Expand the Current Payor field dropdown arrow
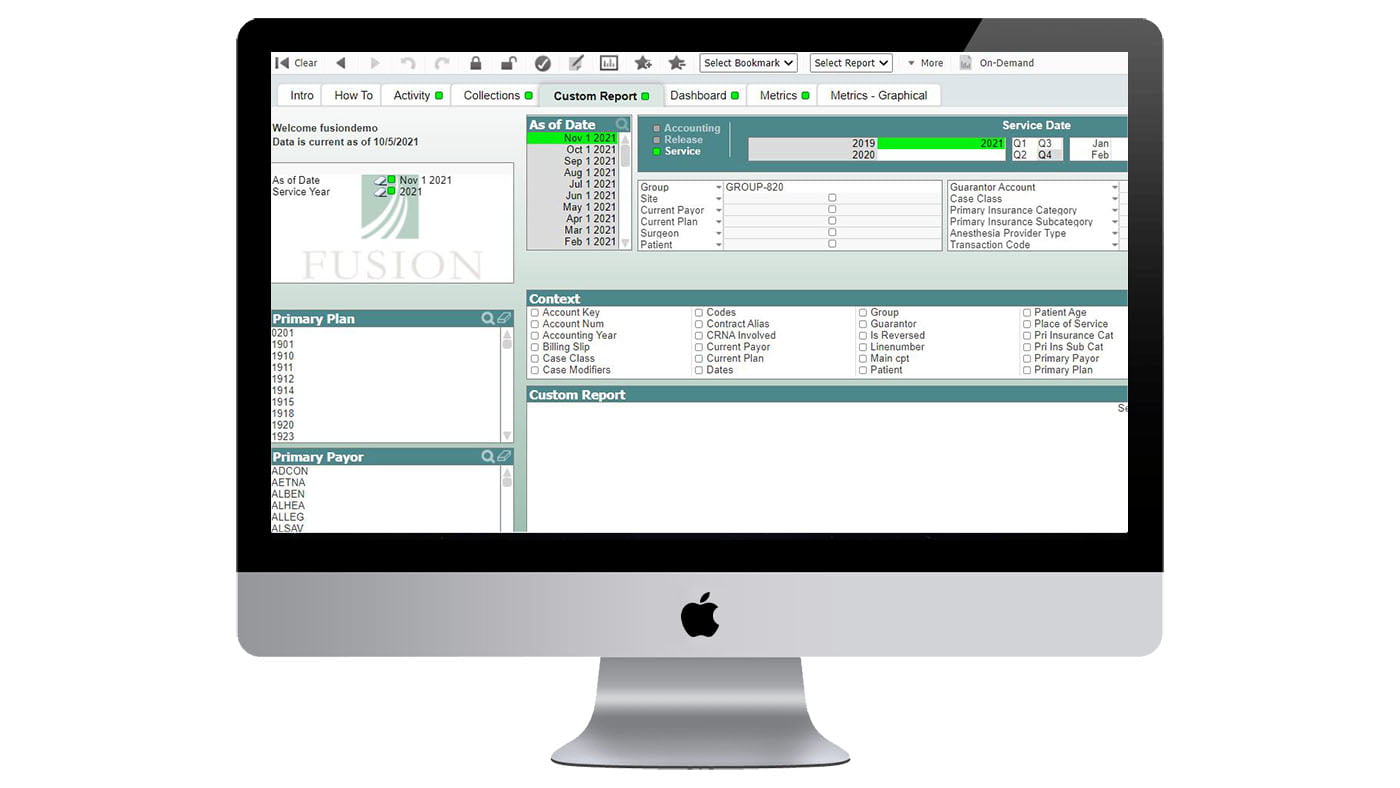This screenshot has height=788, width=1400. pyautogui.click(x=718, y=211)
